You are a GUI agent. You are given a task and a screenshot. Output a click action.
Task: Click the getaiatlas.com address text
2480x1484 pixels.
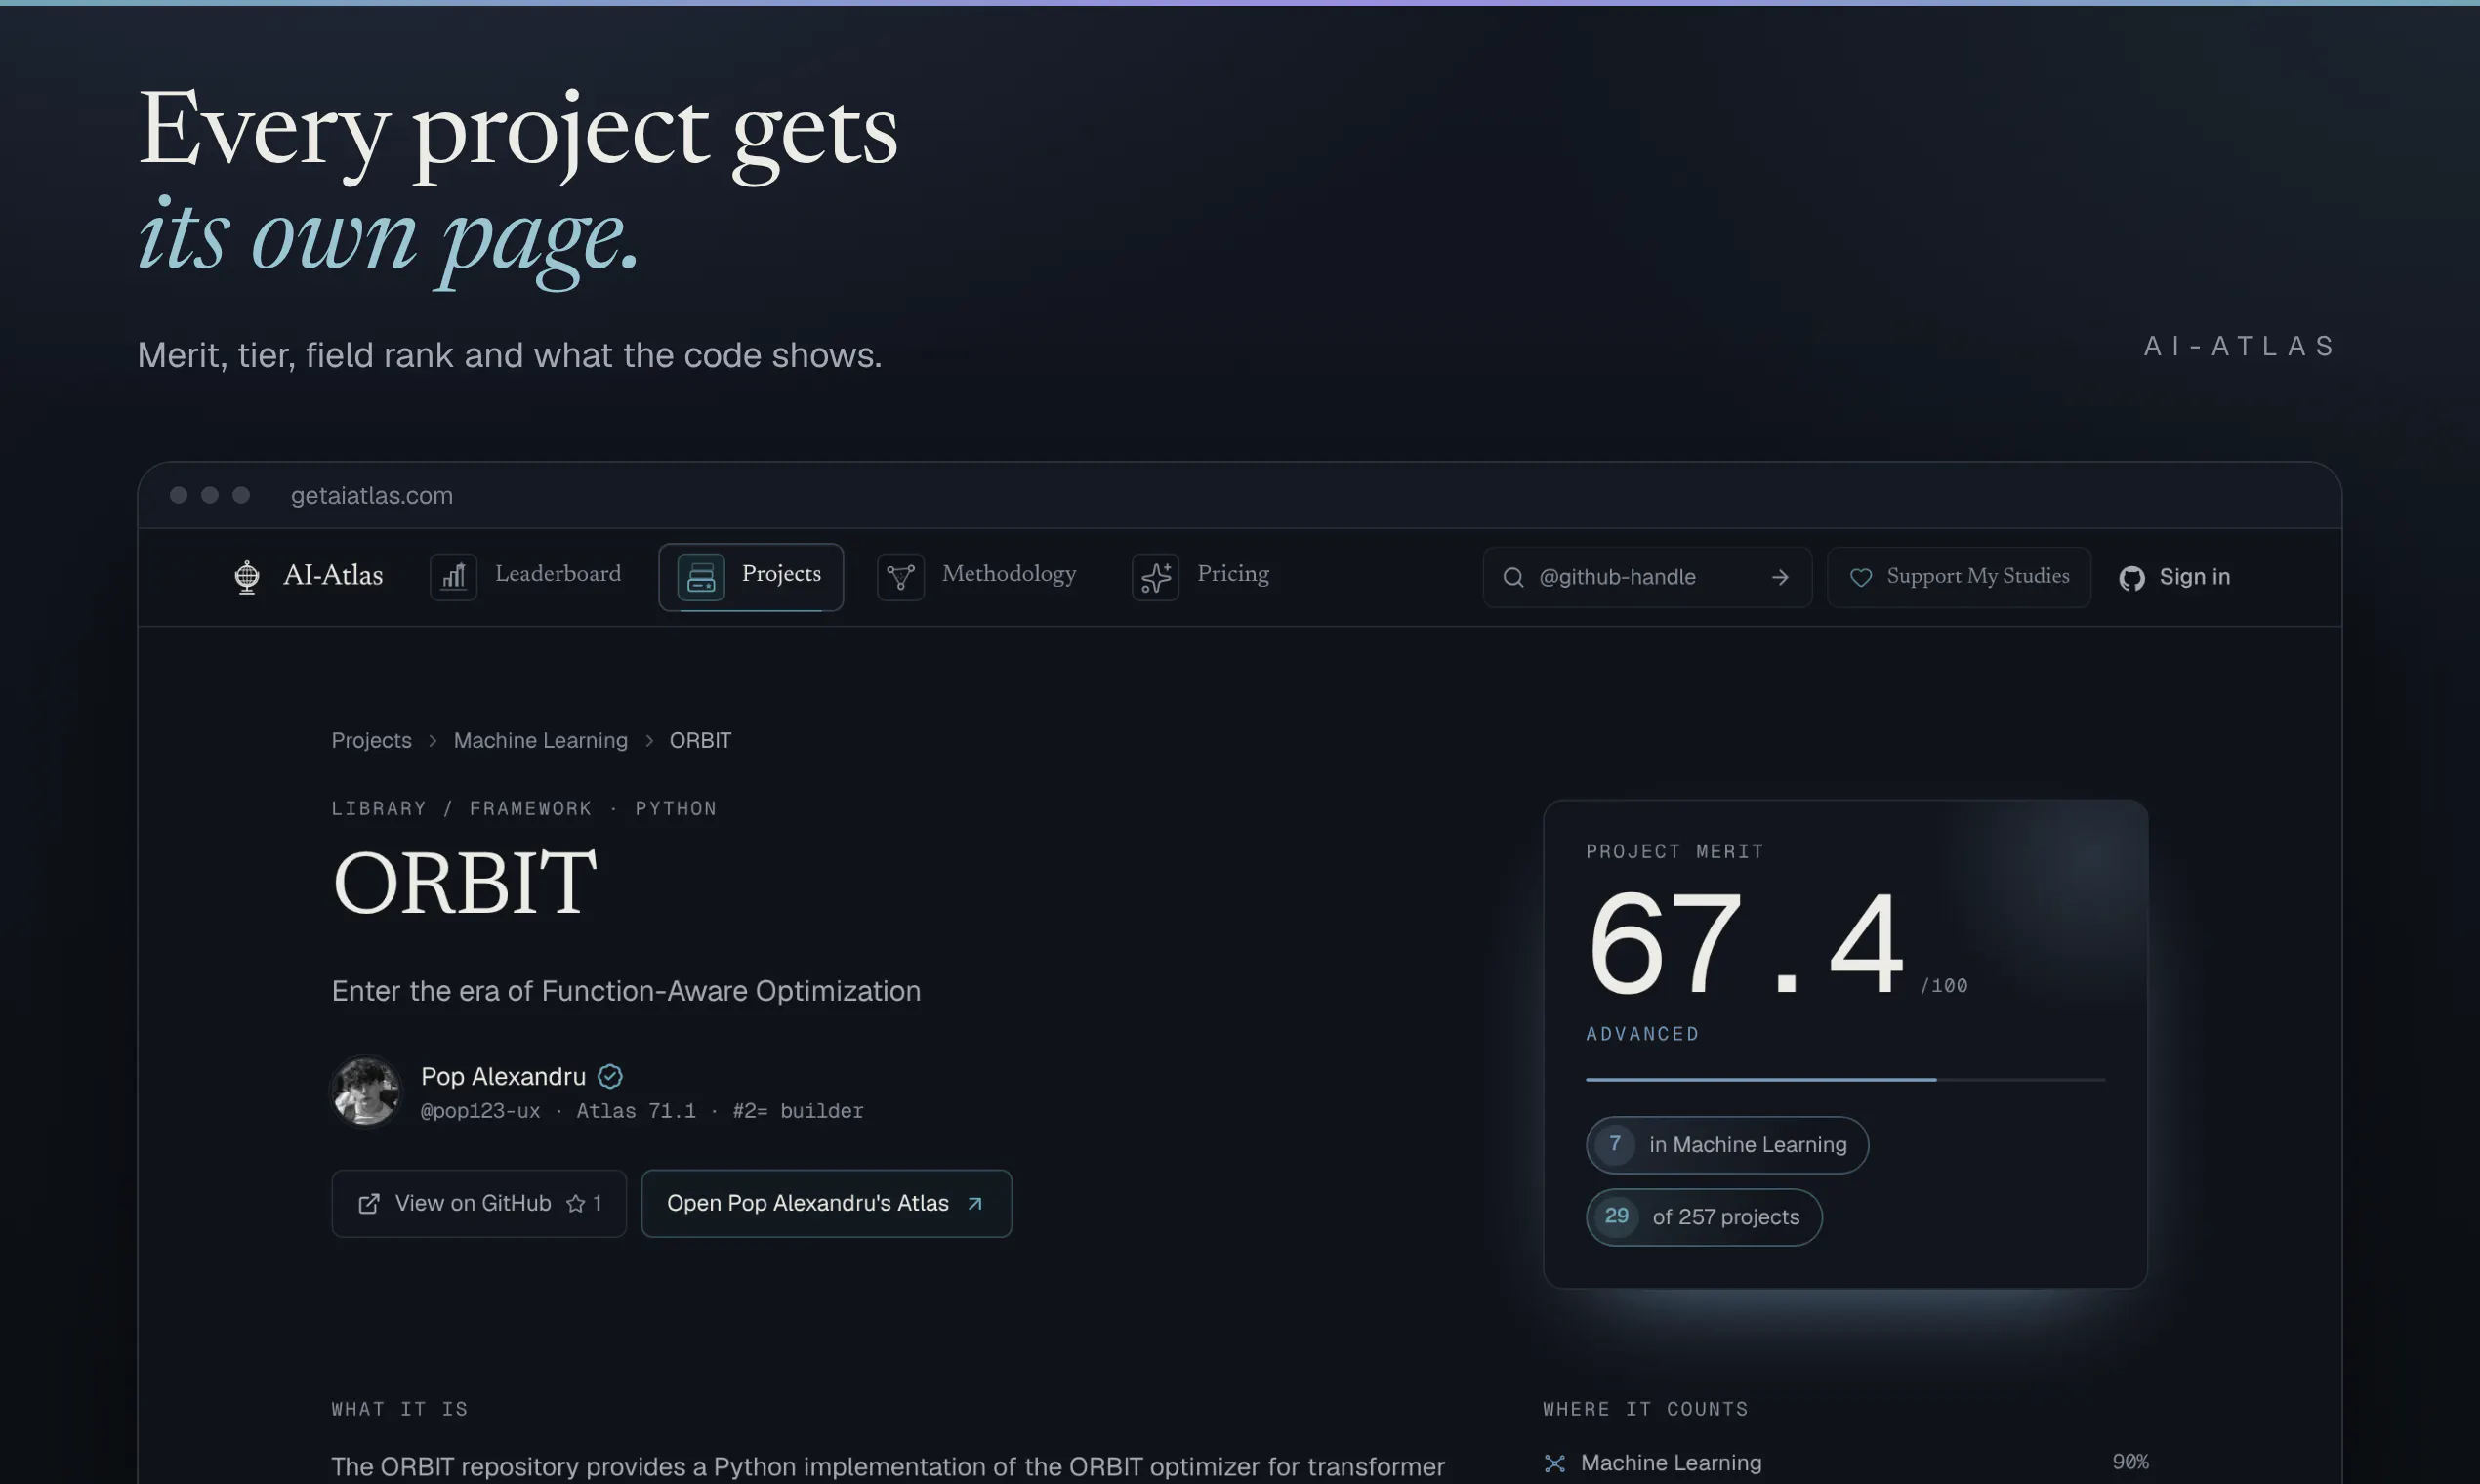tap(372, 495)
